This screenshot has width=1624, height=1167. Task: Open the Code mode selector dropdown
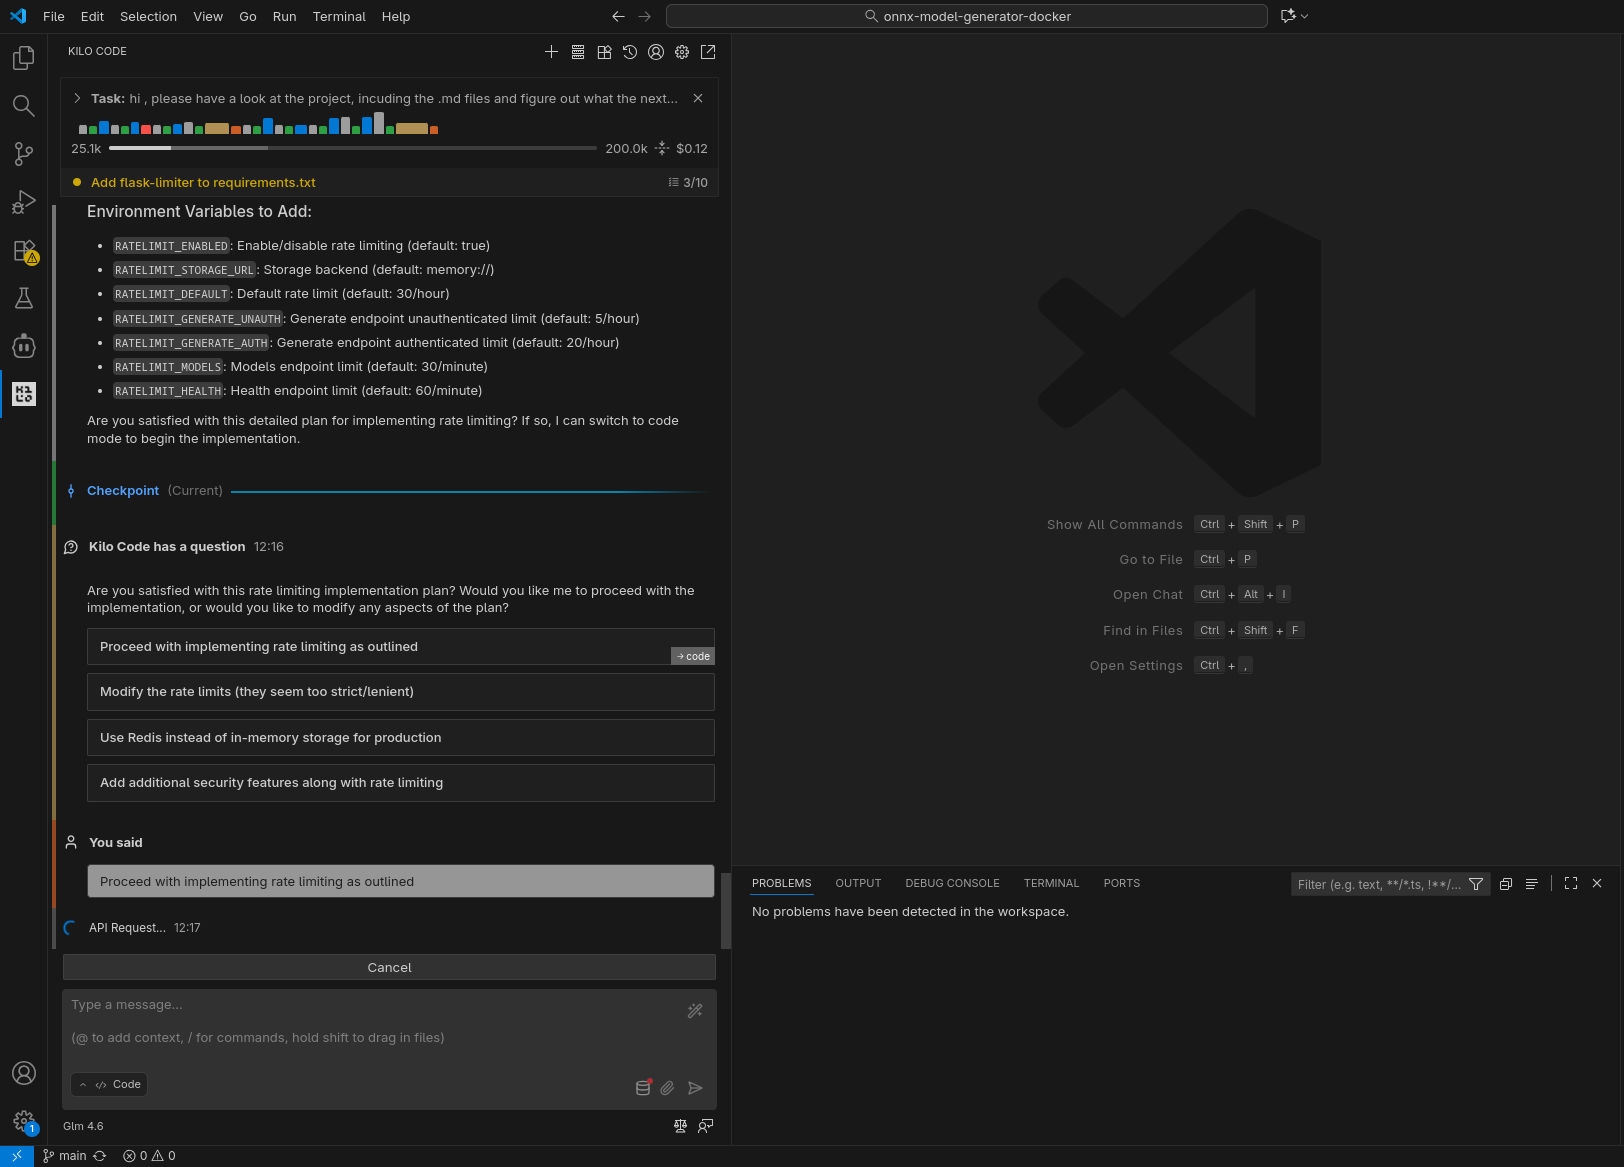[x=109, y=1085]
